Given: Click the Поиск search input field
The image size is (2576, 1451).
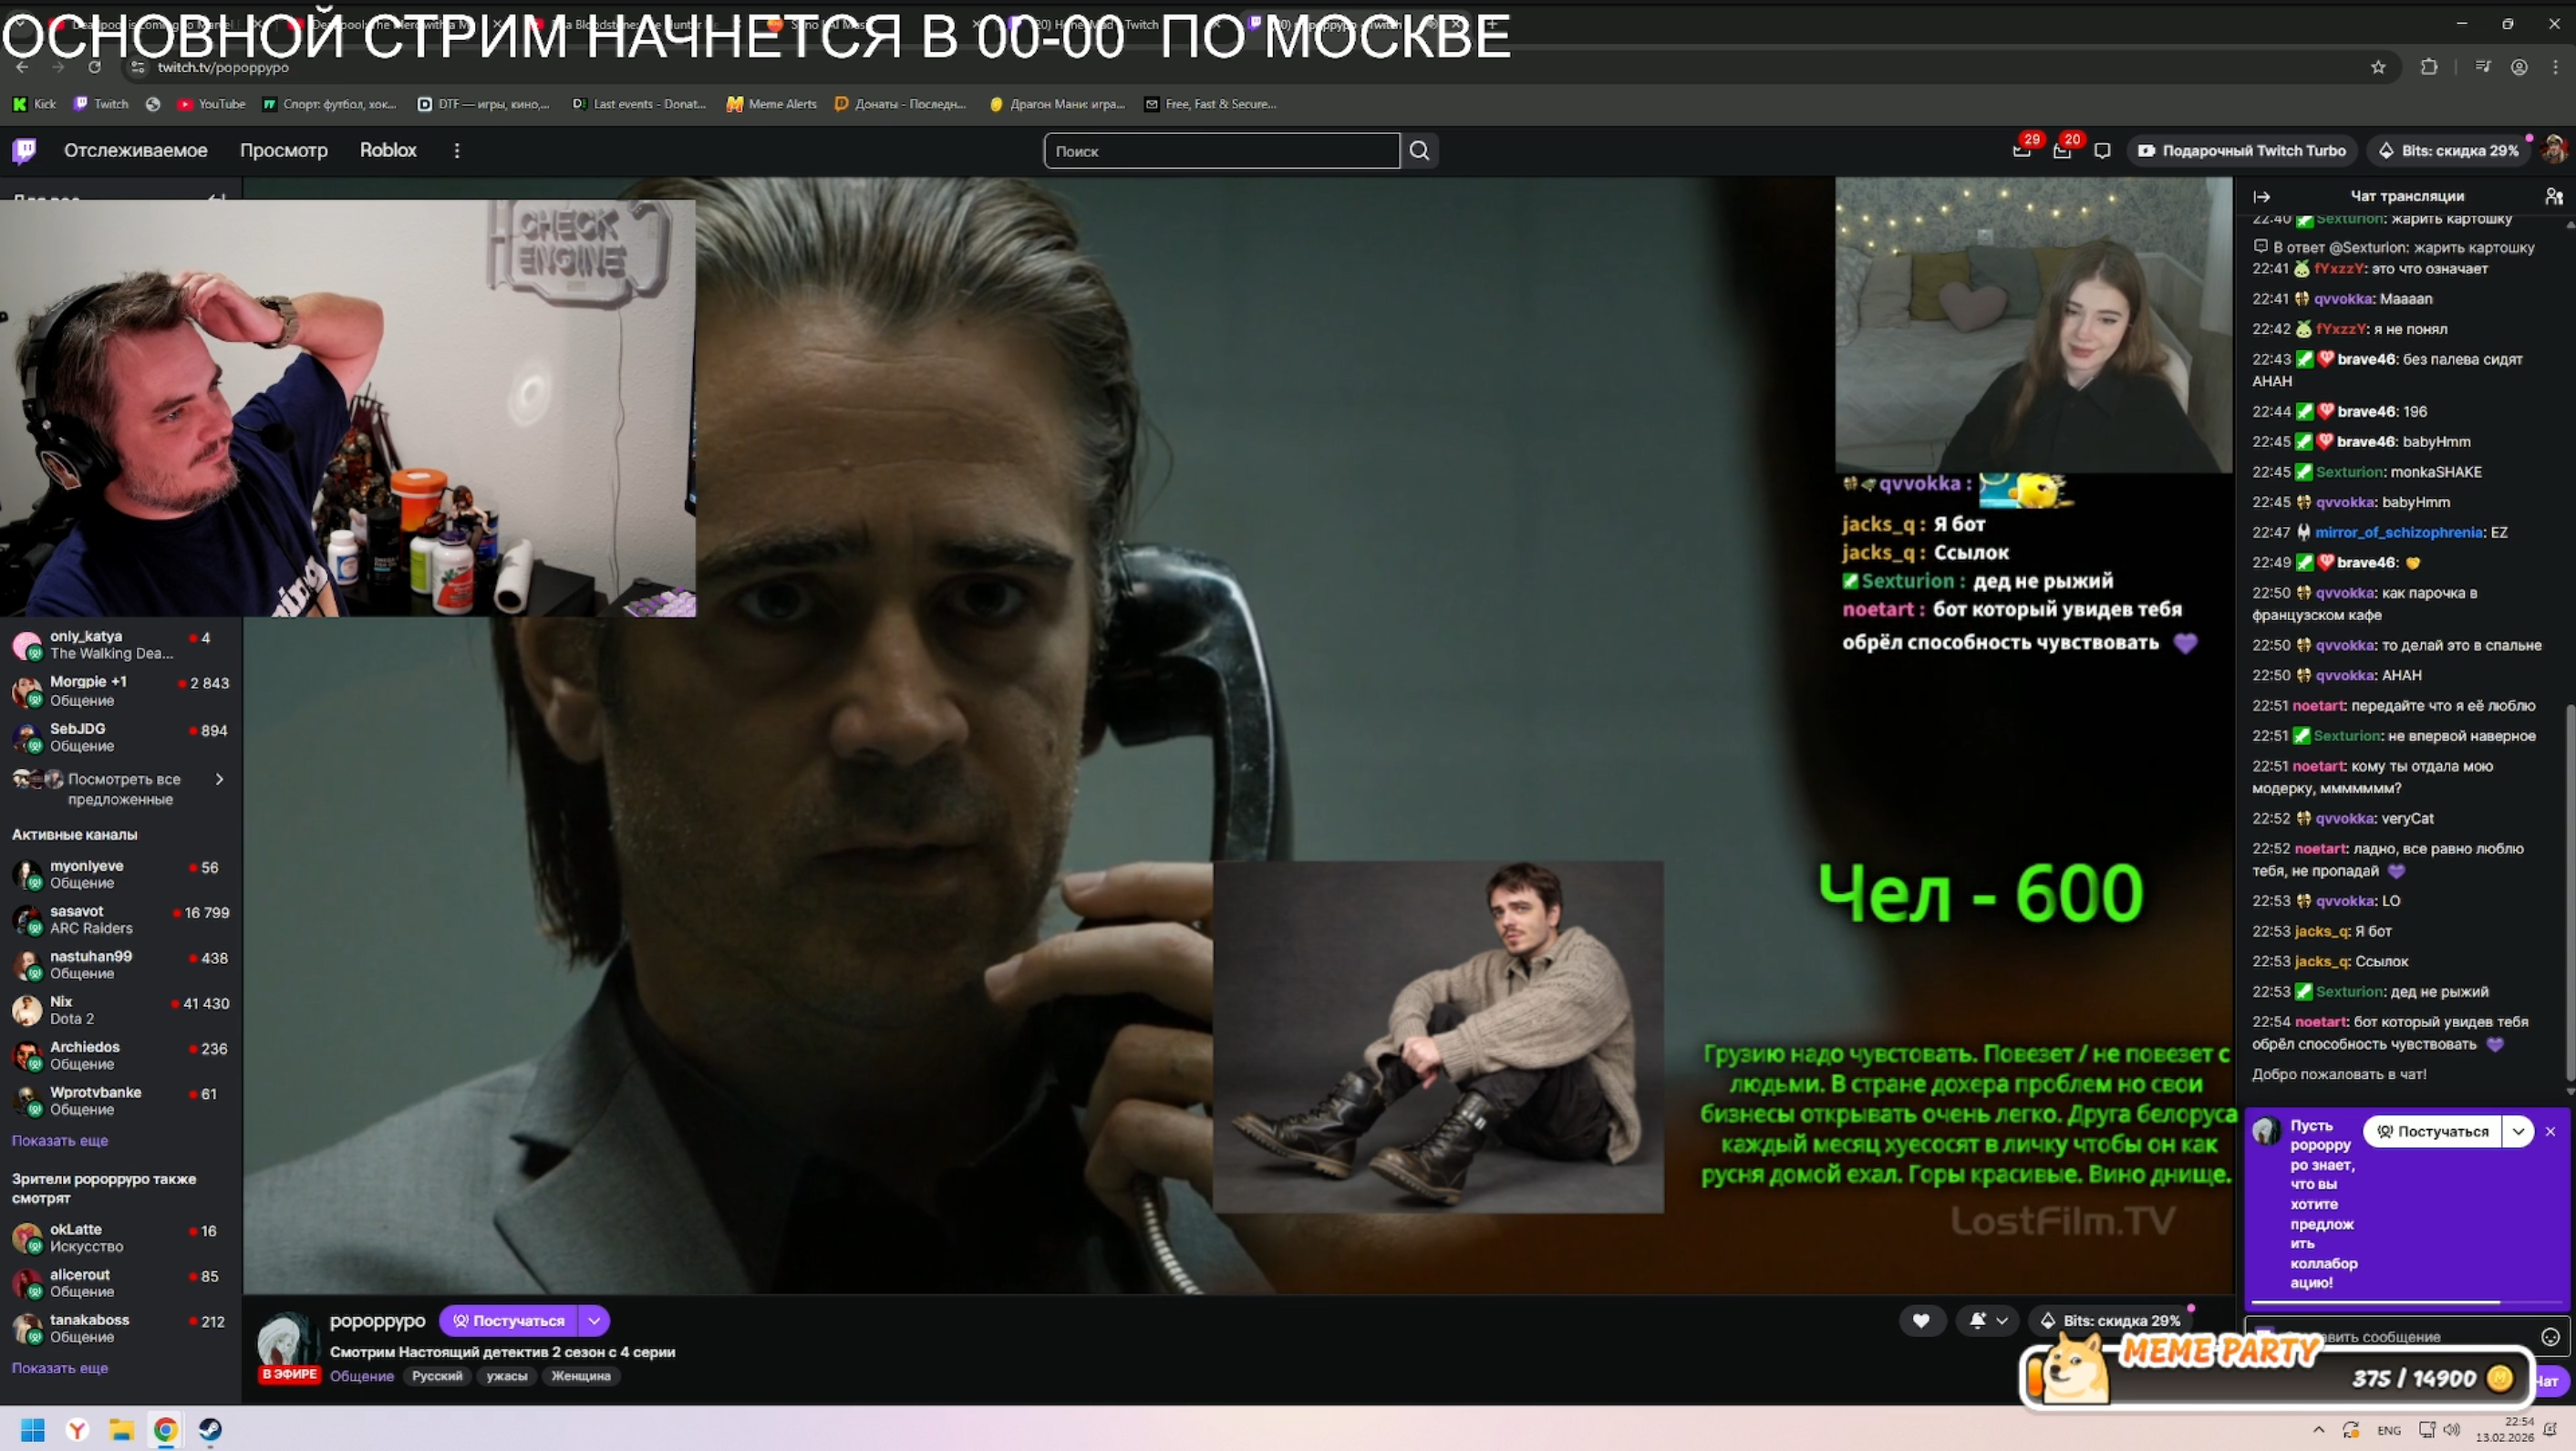Looking at the screenshot, I should click(1220, 150).
